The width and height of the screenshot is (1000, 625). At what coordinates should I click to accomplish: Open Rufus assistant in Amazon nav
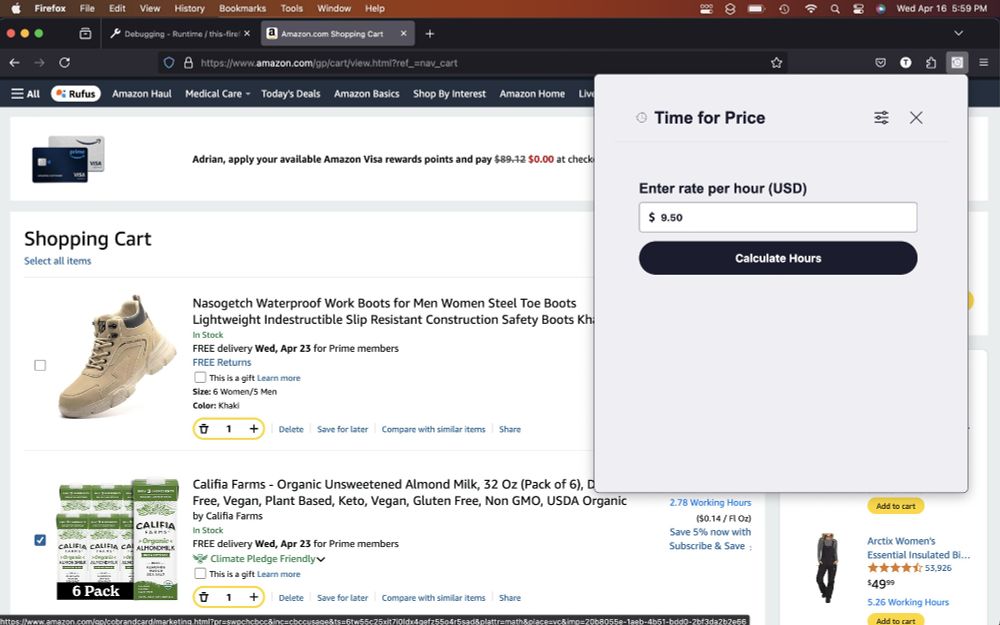[x=76, y=94]
